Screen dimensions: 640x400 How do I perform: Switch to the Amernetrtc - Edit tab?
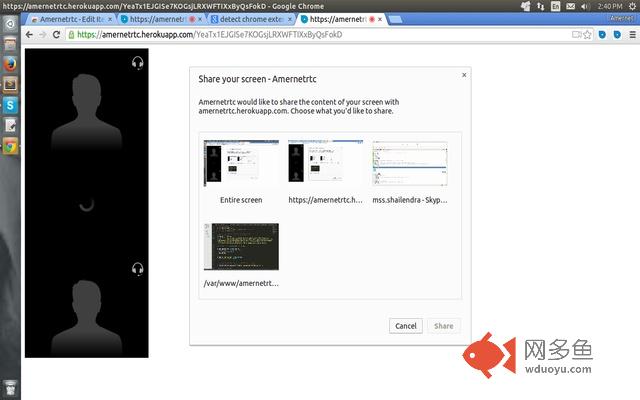coord(72,19)
